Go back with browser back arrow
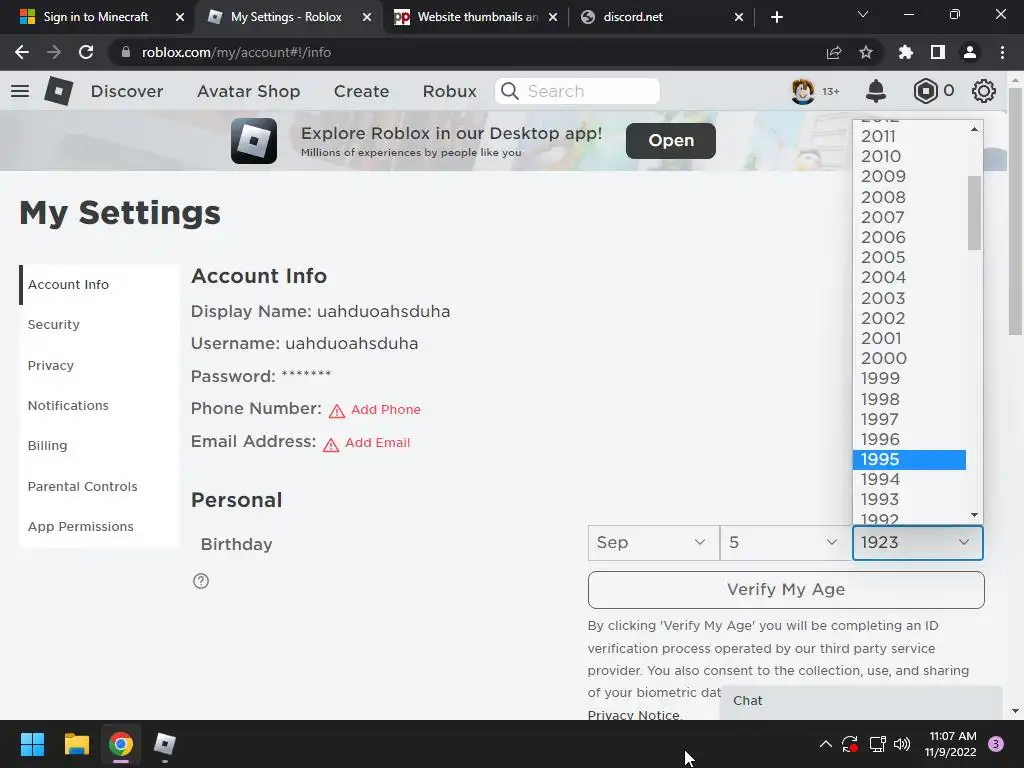Image resolution: width=1024 pixels, height=768 pixels. tap(22, 52)
